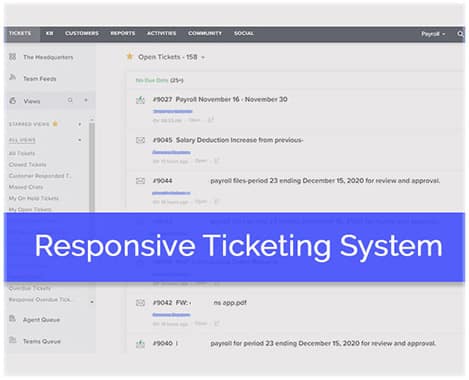This screenshot has height=380, width=469.
Task: Click the No Due Date group label
Action: point(152,80)
